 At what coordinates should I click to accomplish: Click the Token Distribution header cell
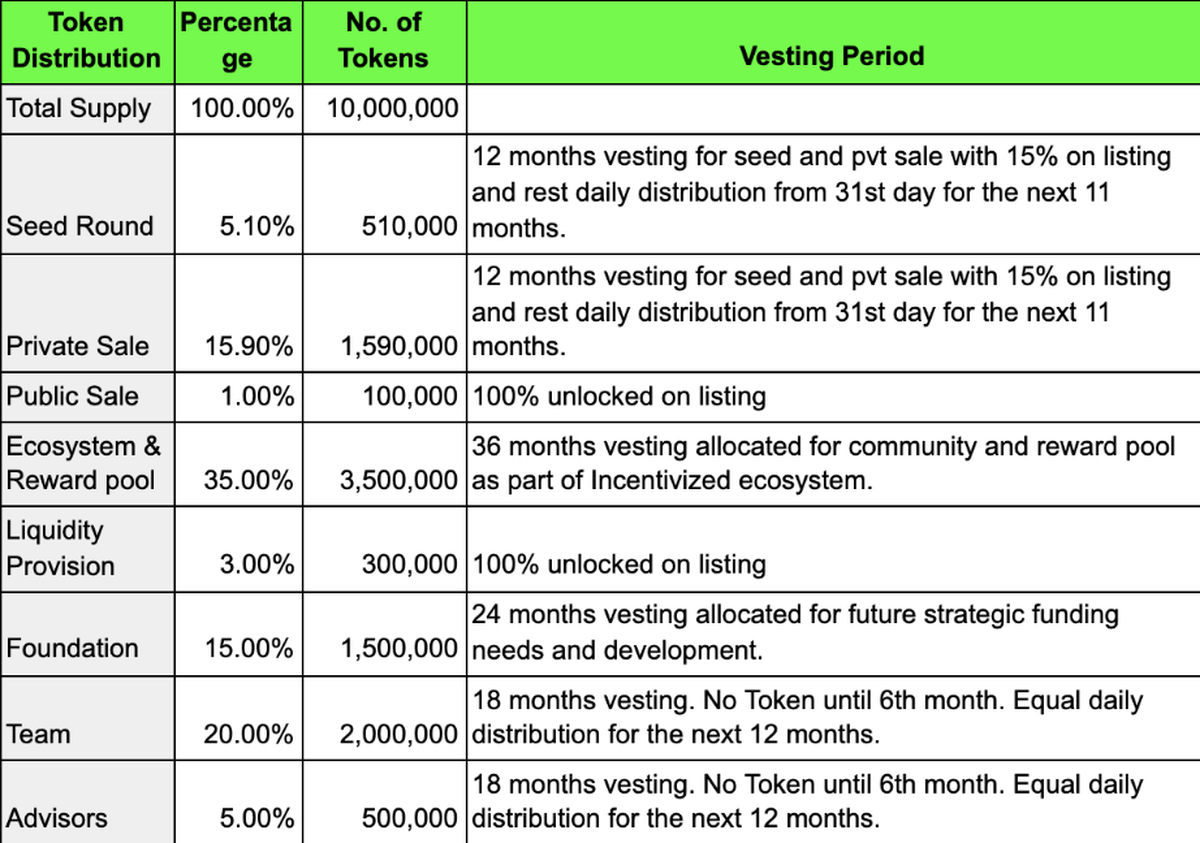click(x=86, y=40)
